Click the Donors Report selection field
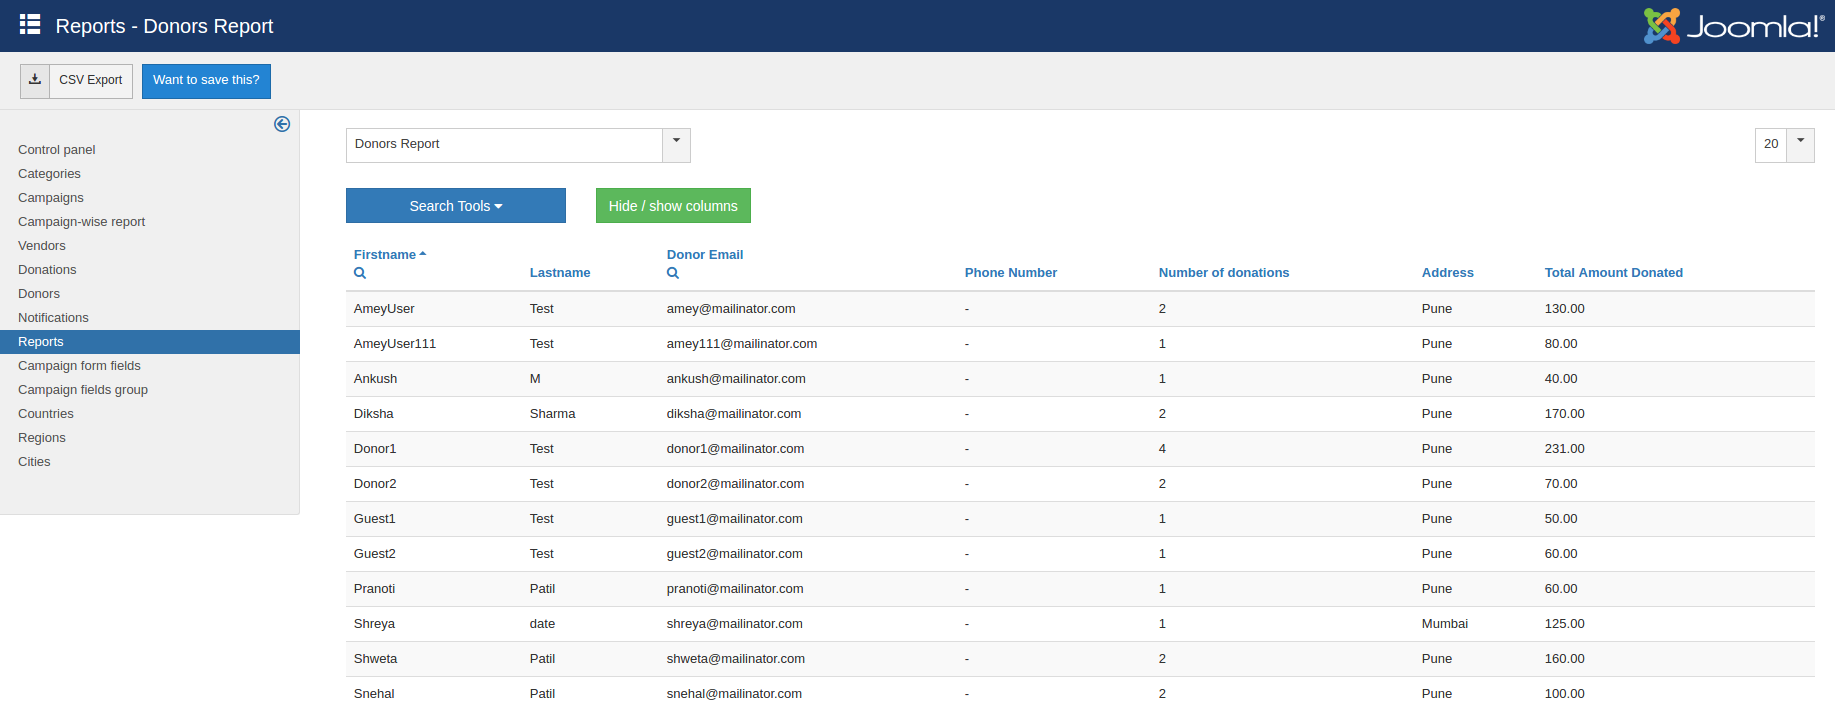Screen dimensions: 1835x712 (x=503, y=145)
